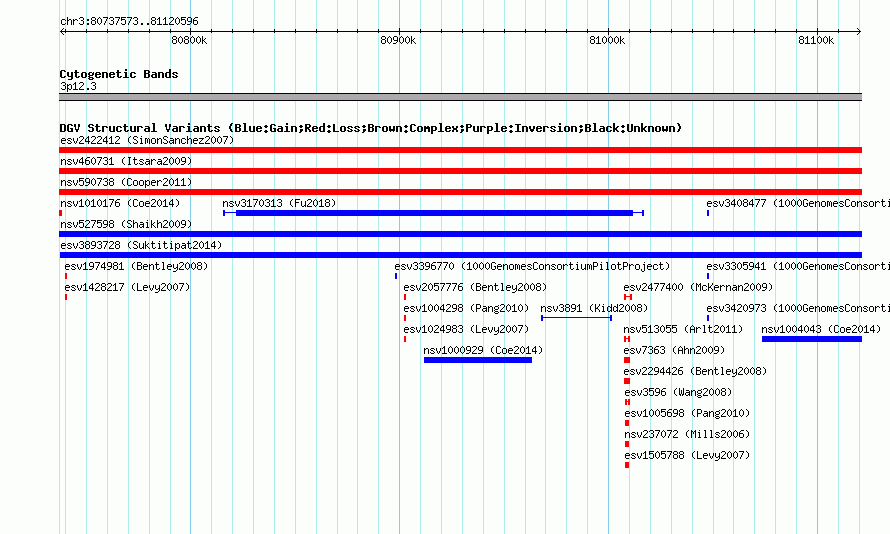
Task: Open the nsv1004043 (Coe2014) label
Action: coord(821,329)
